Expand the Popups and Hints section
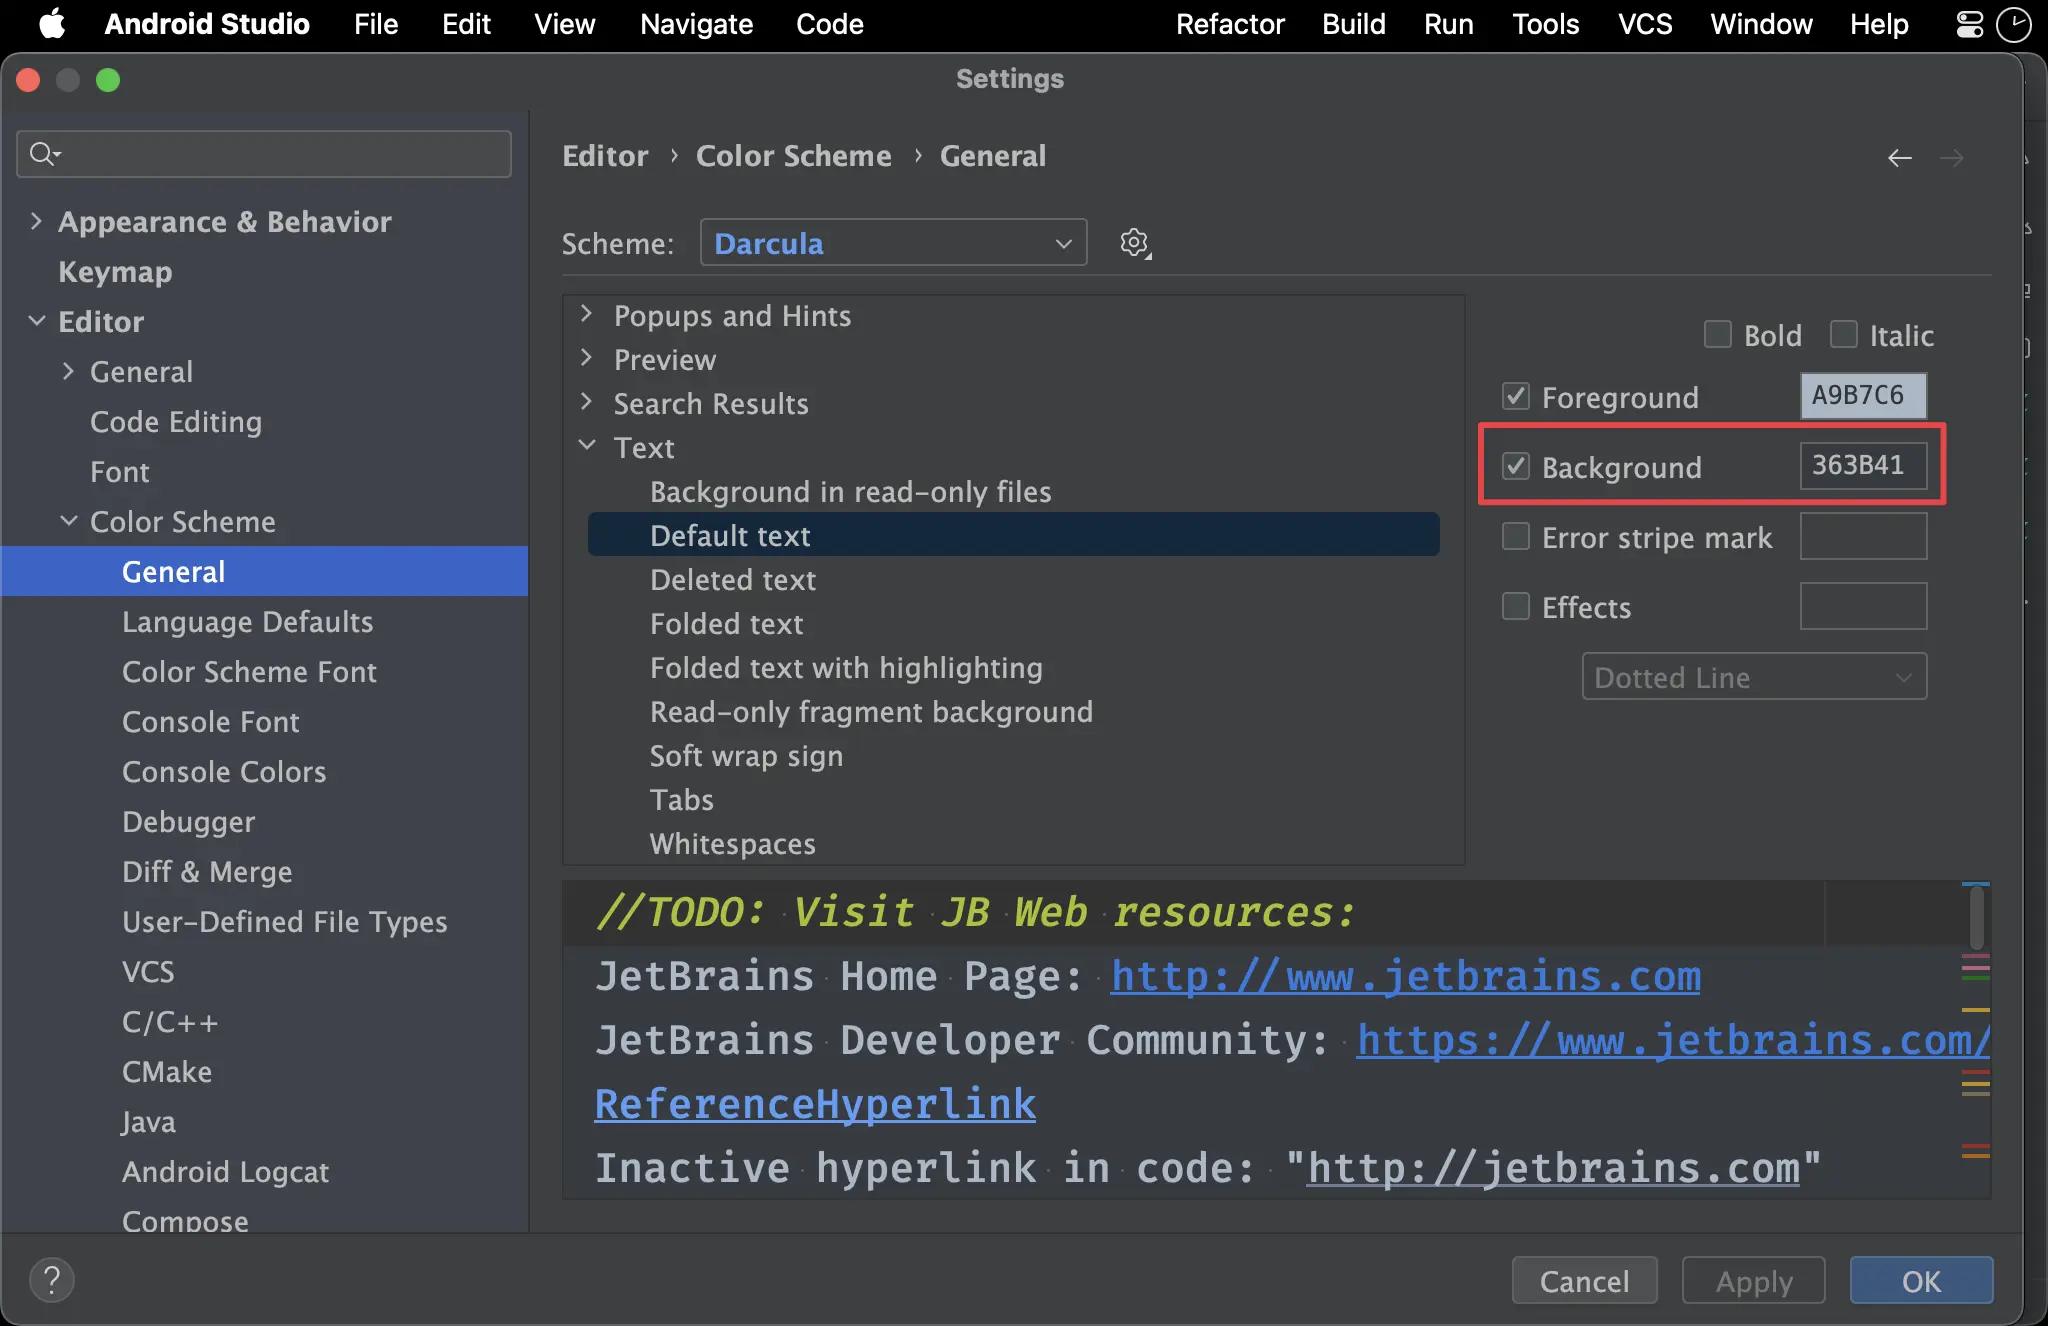Screen dimensions: 2048x1326 click(588, 315)
